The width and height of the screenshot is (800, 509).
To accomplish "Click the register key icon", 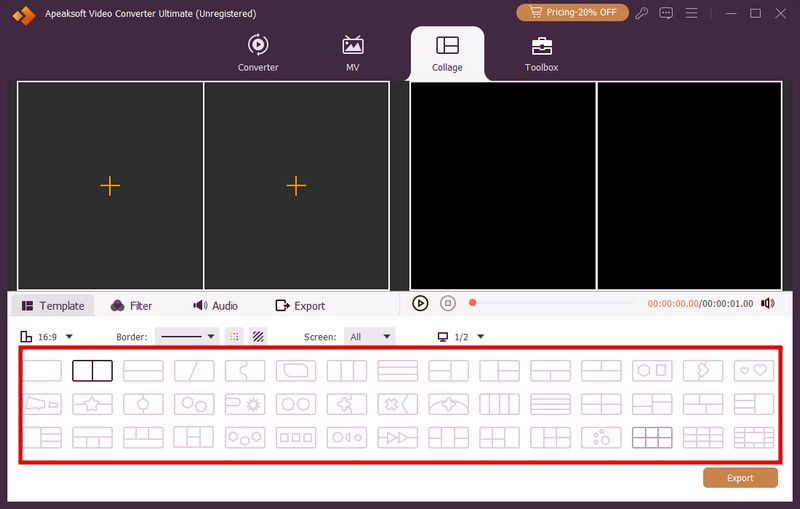I will [641, 13].
